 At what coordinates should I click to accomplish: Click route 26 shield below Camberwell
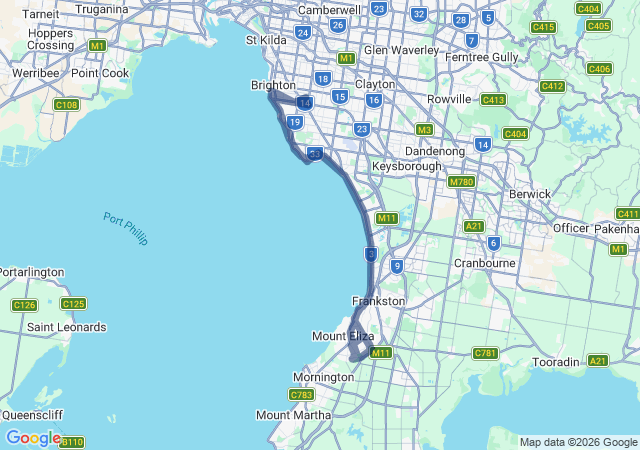click(338, 25)
